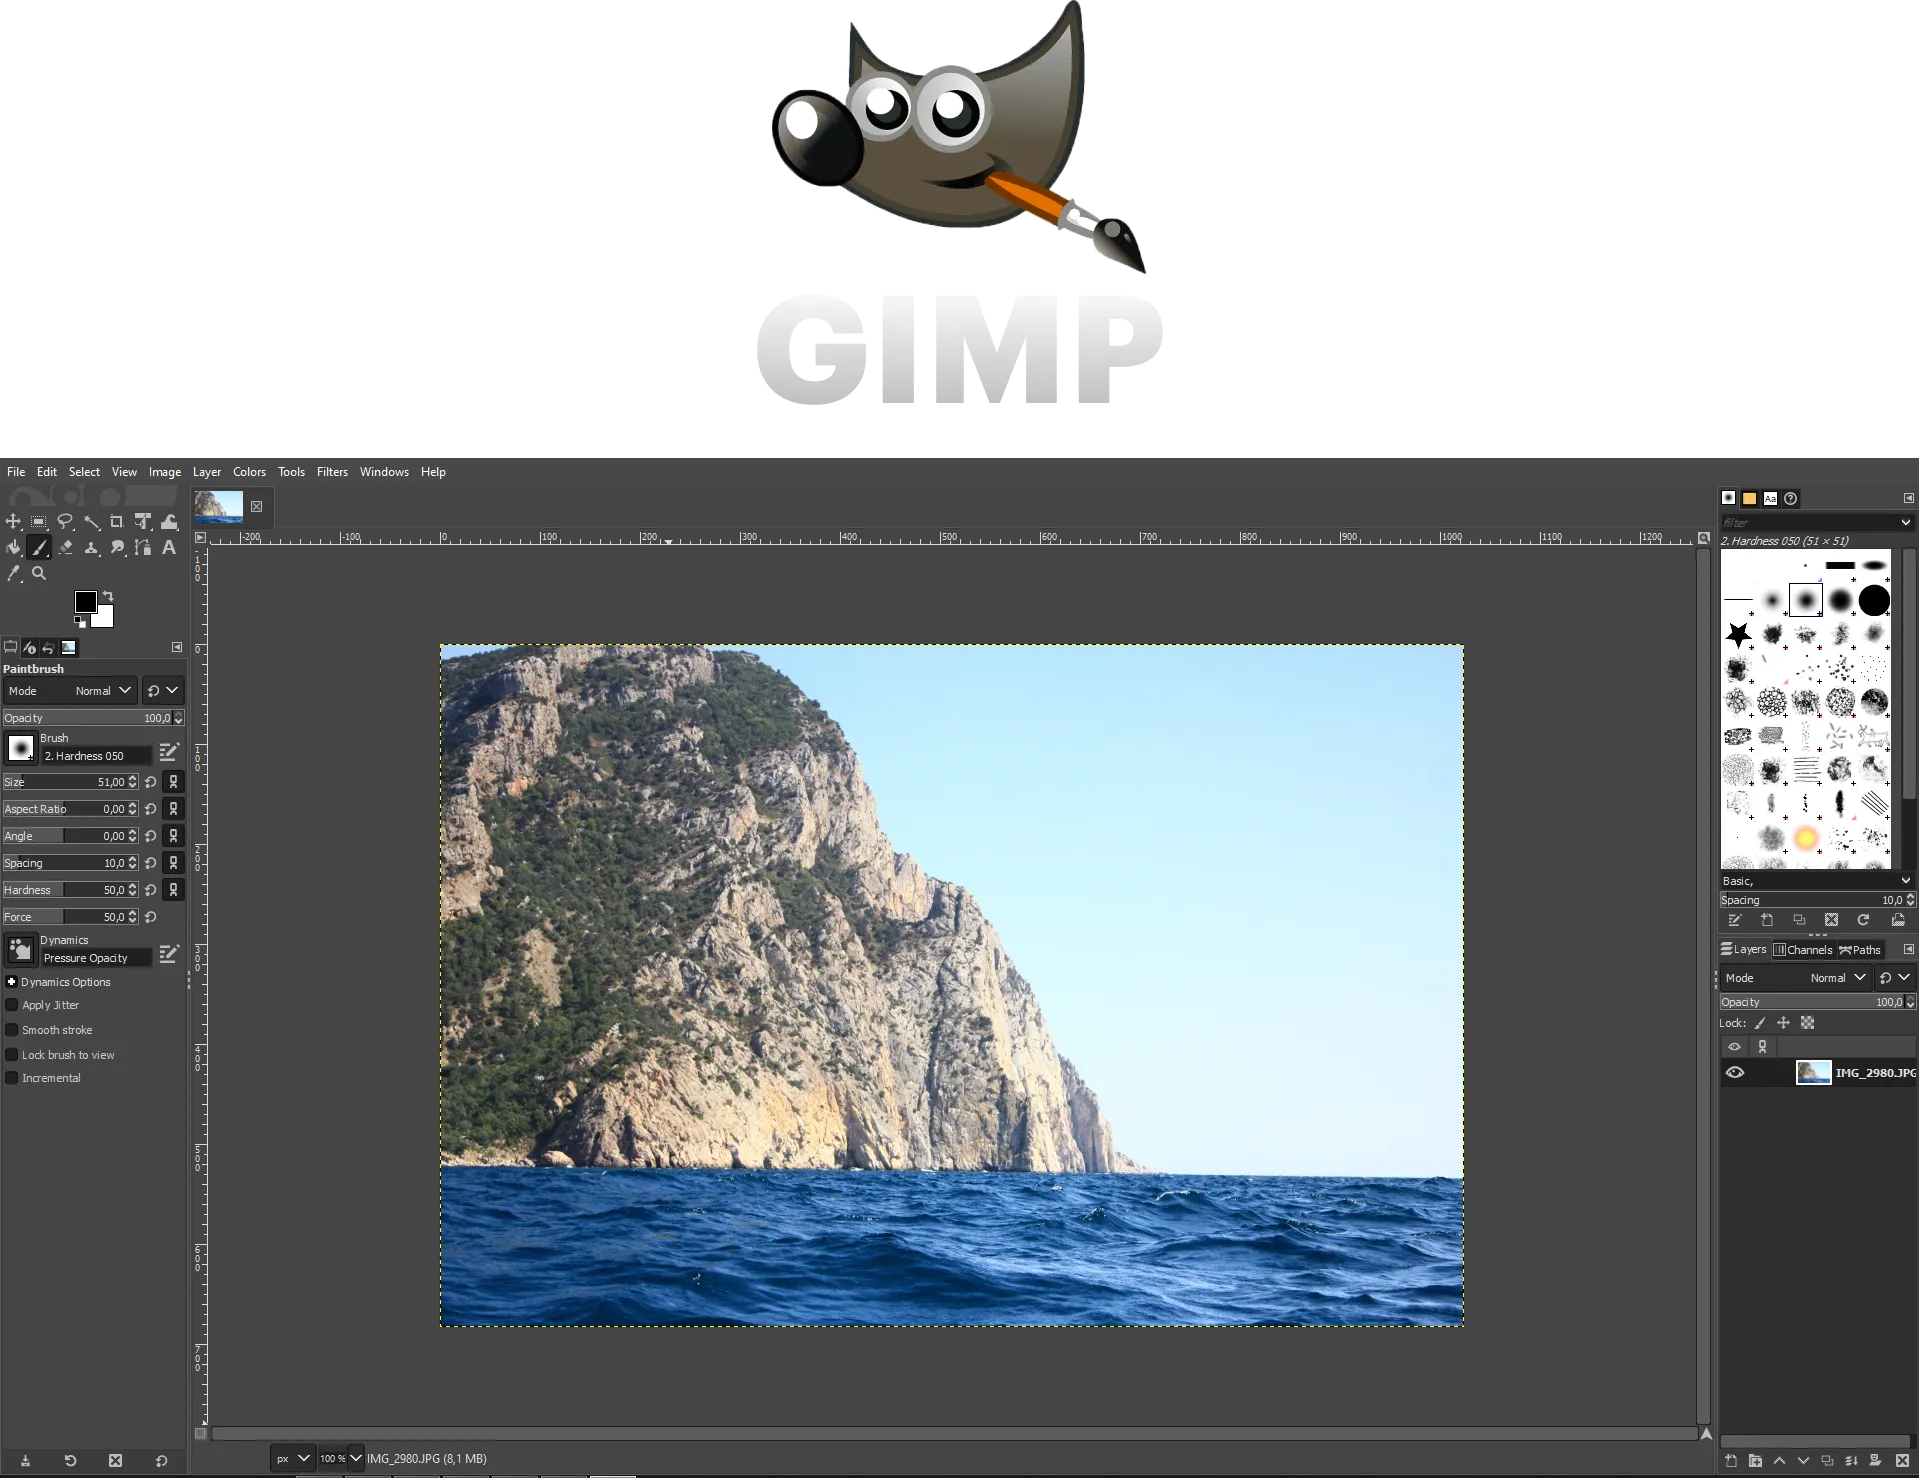Open brush filter tag dropdown

tap(1905, 522)
